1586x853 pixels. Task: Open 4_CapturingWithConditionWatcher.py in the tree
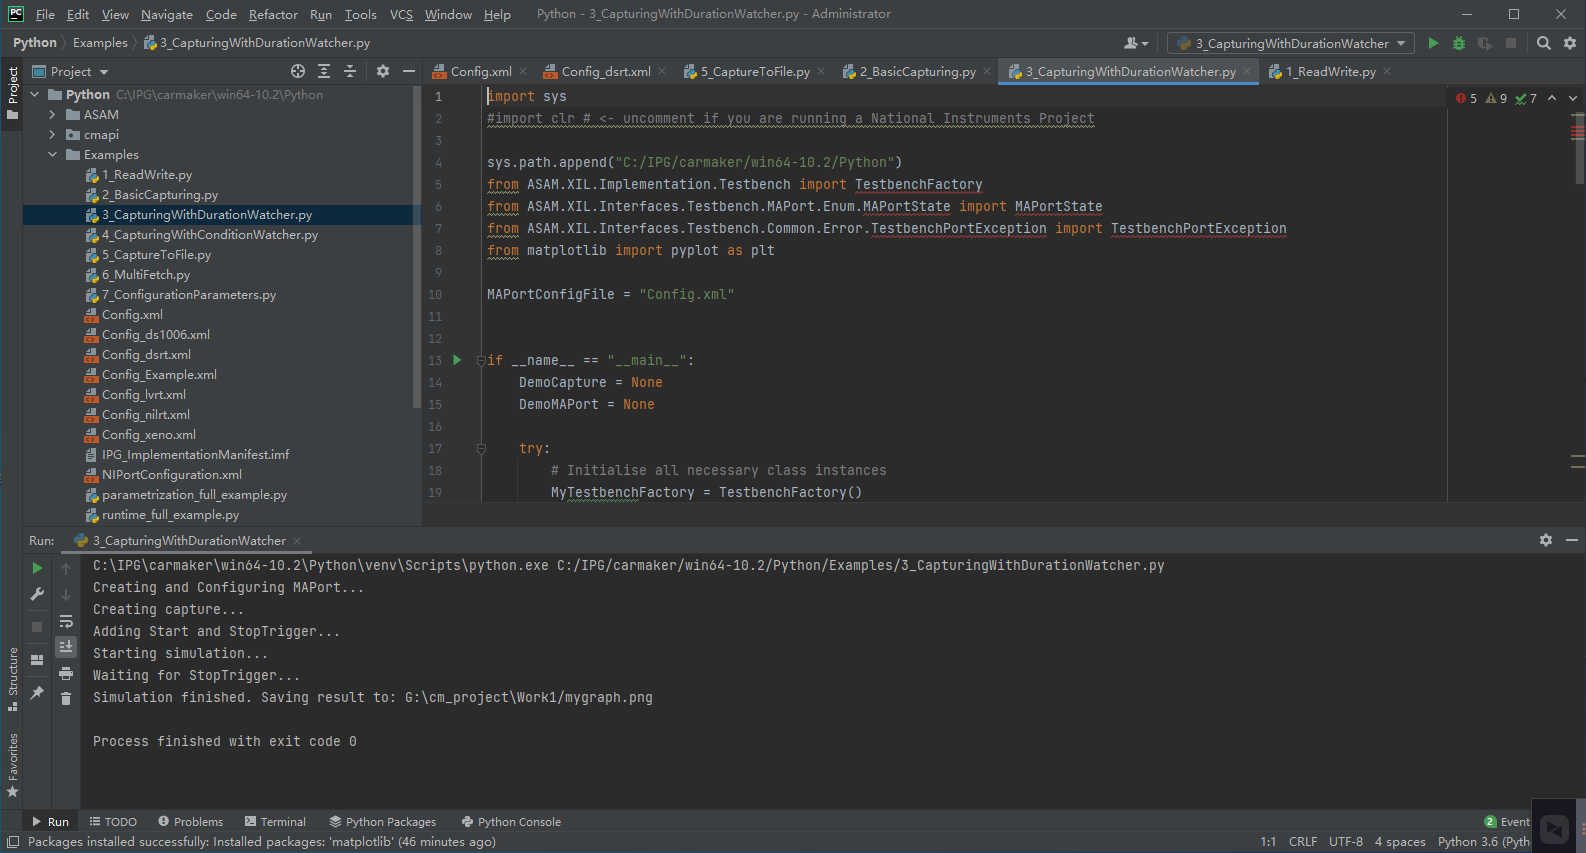209,235
